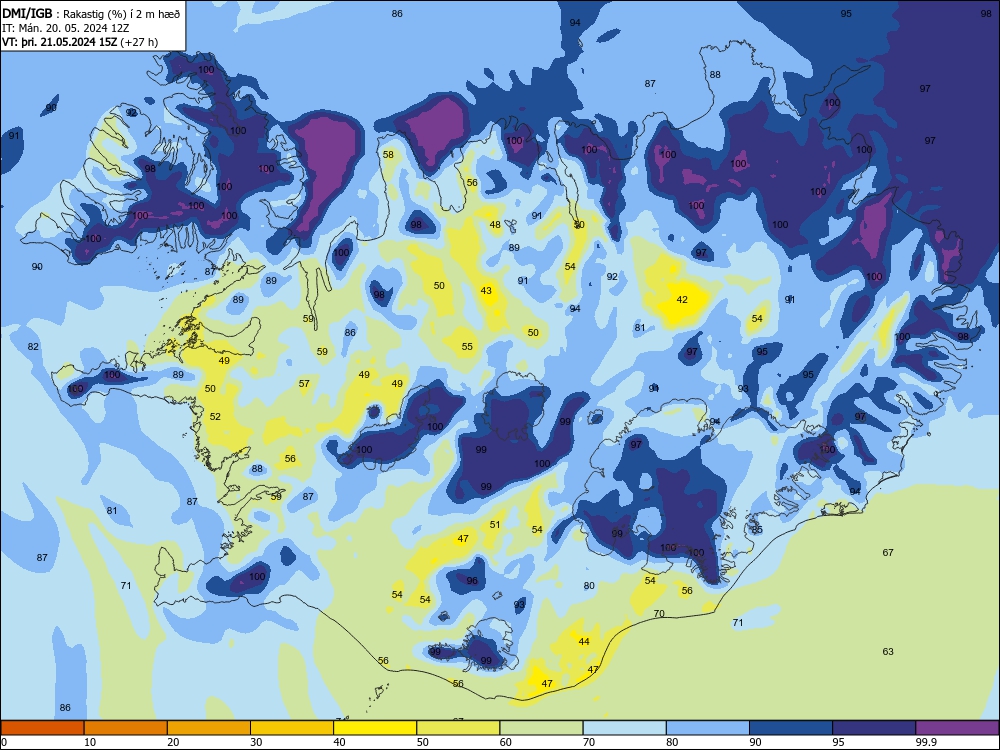Click the legend label '99.9'
1000x750 pixels.
pyautogui.click(x=926, y=742)
